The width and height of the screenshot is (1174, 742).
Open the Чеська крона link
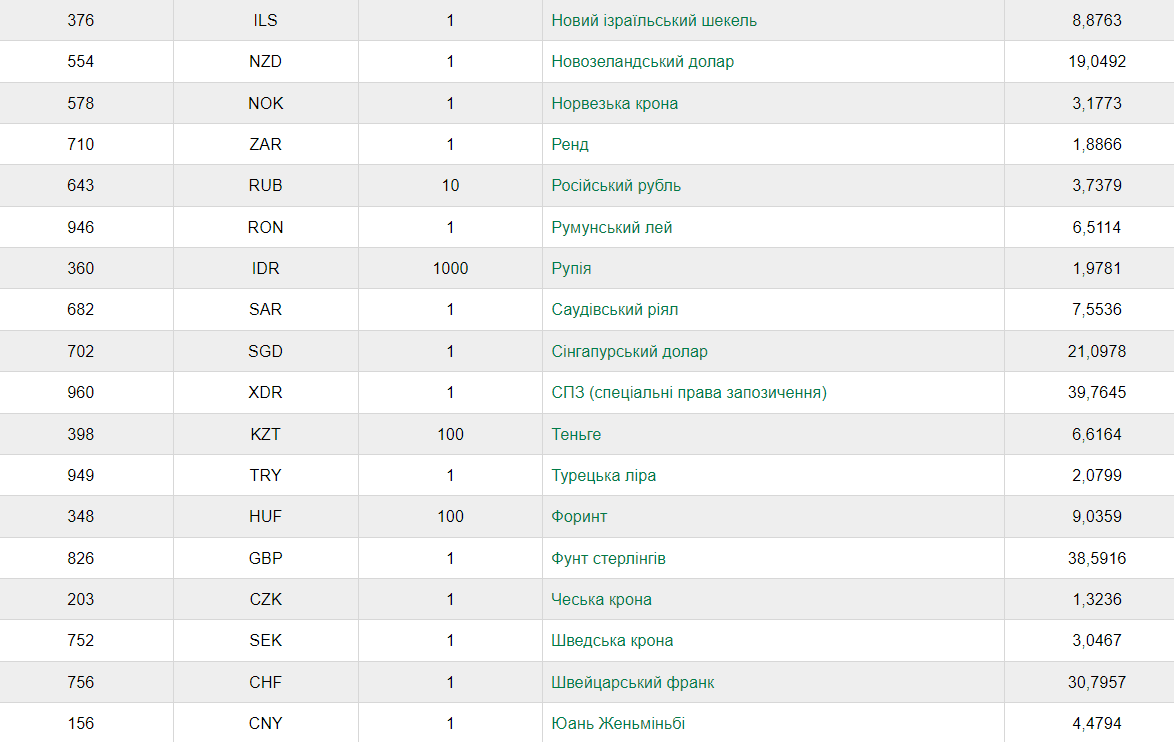pos(601,600)
